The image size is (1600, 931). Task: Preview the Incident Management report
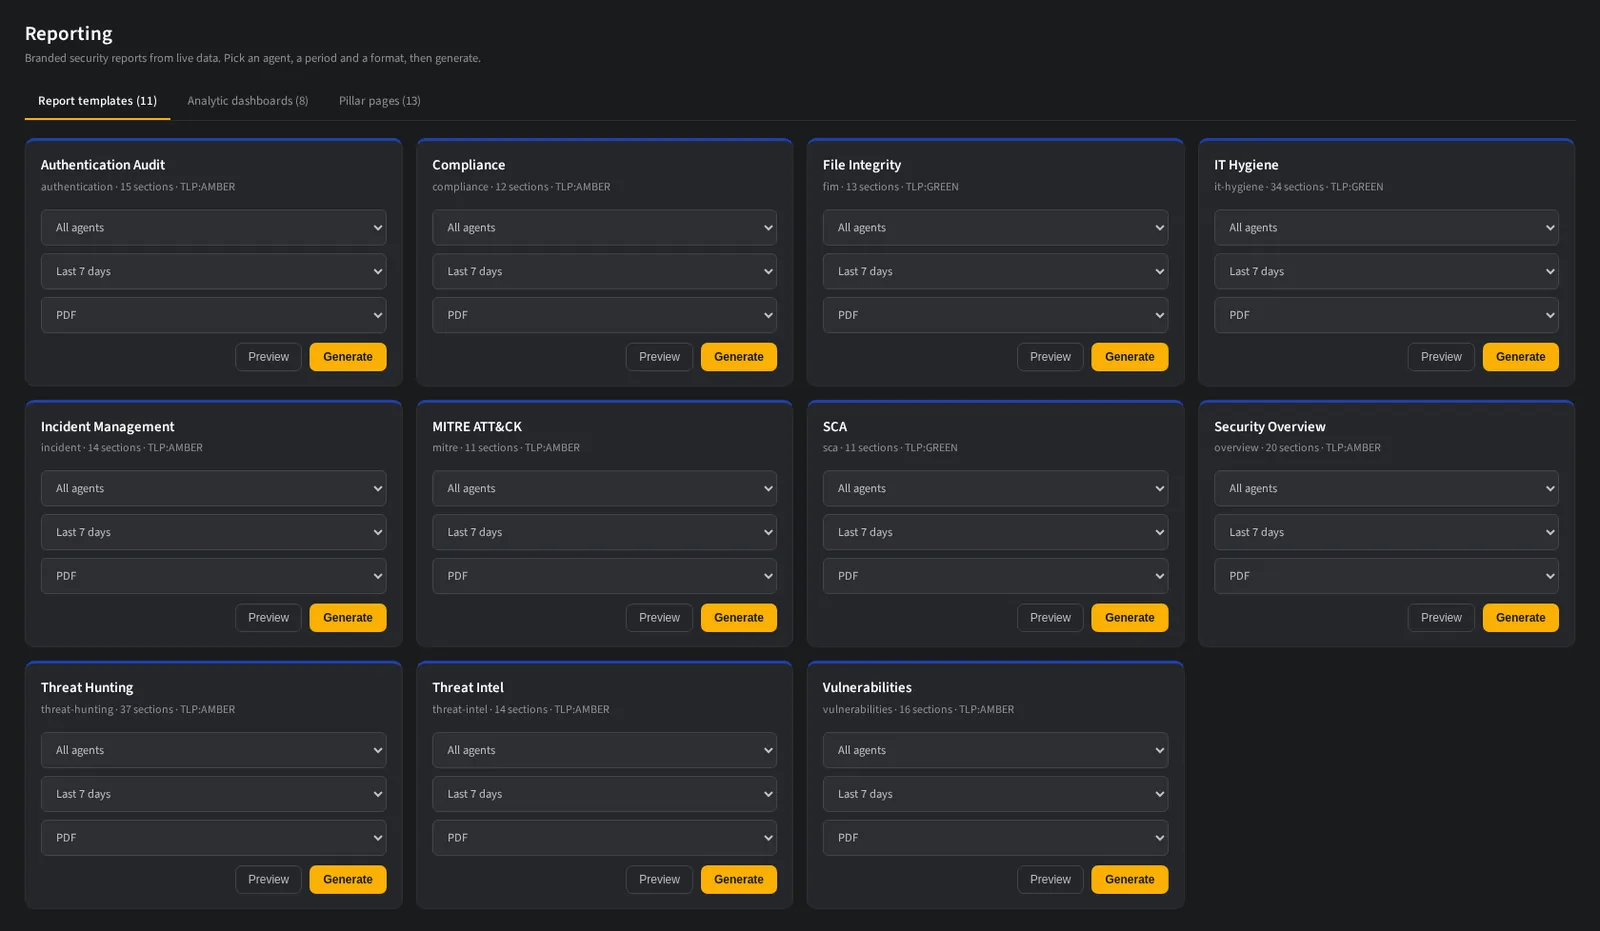[268, 618]
